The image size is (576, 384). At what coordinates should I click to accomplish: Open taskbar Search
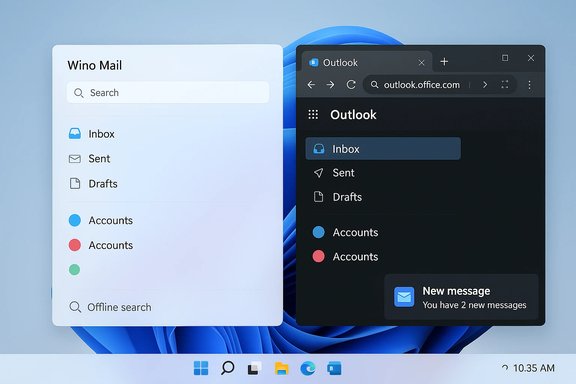coord(228,368)
